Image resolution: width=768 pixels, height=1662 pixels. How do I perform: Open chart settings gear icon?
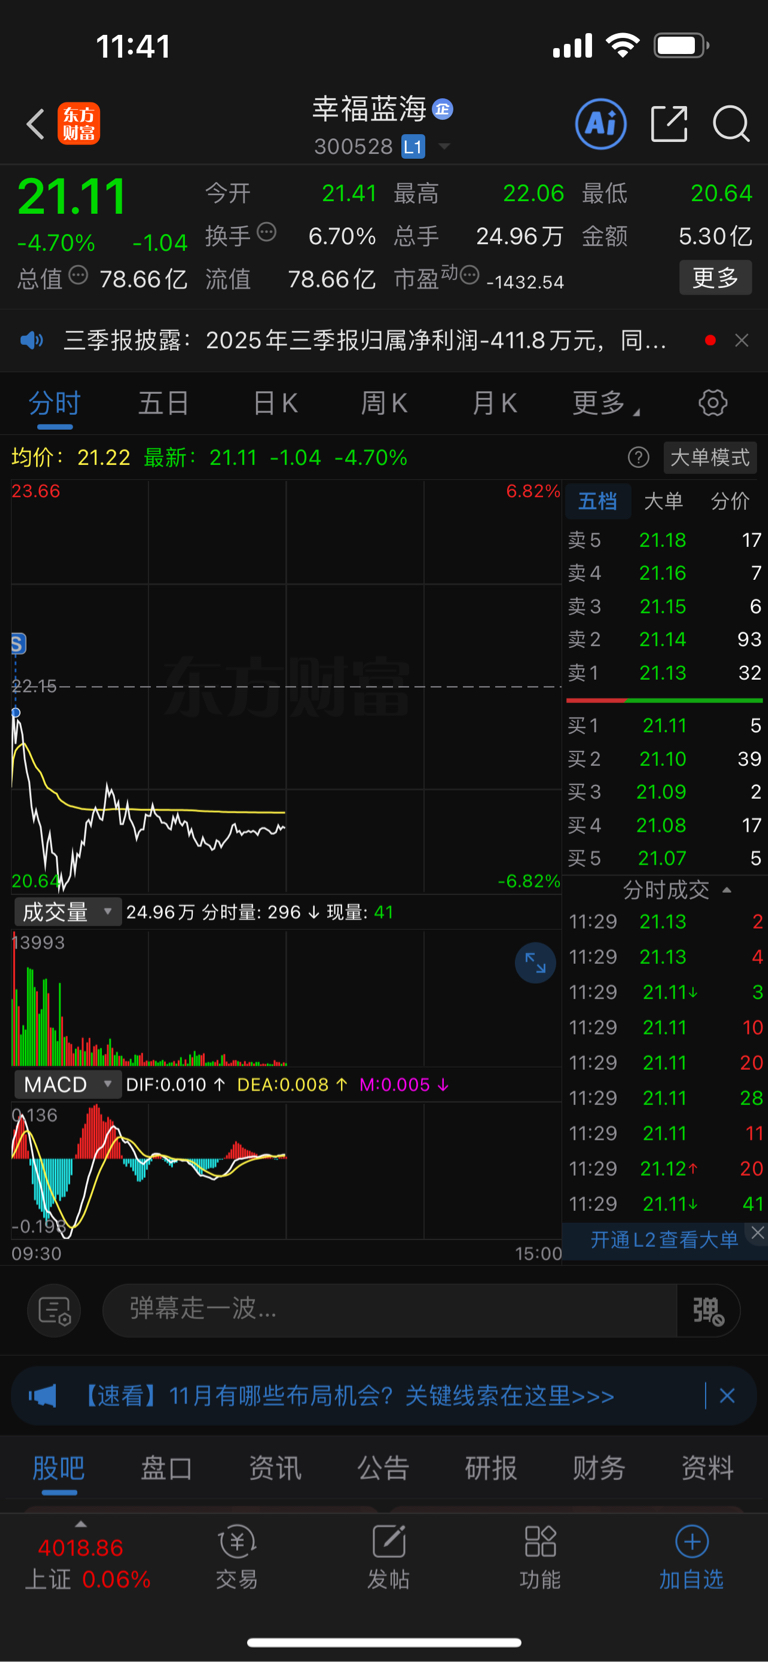[713, 403]
